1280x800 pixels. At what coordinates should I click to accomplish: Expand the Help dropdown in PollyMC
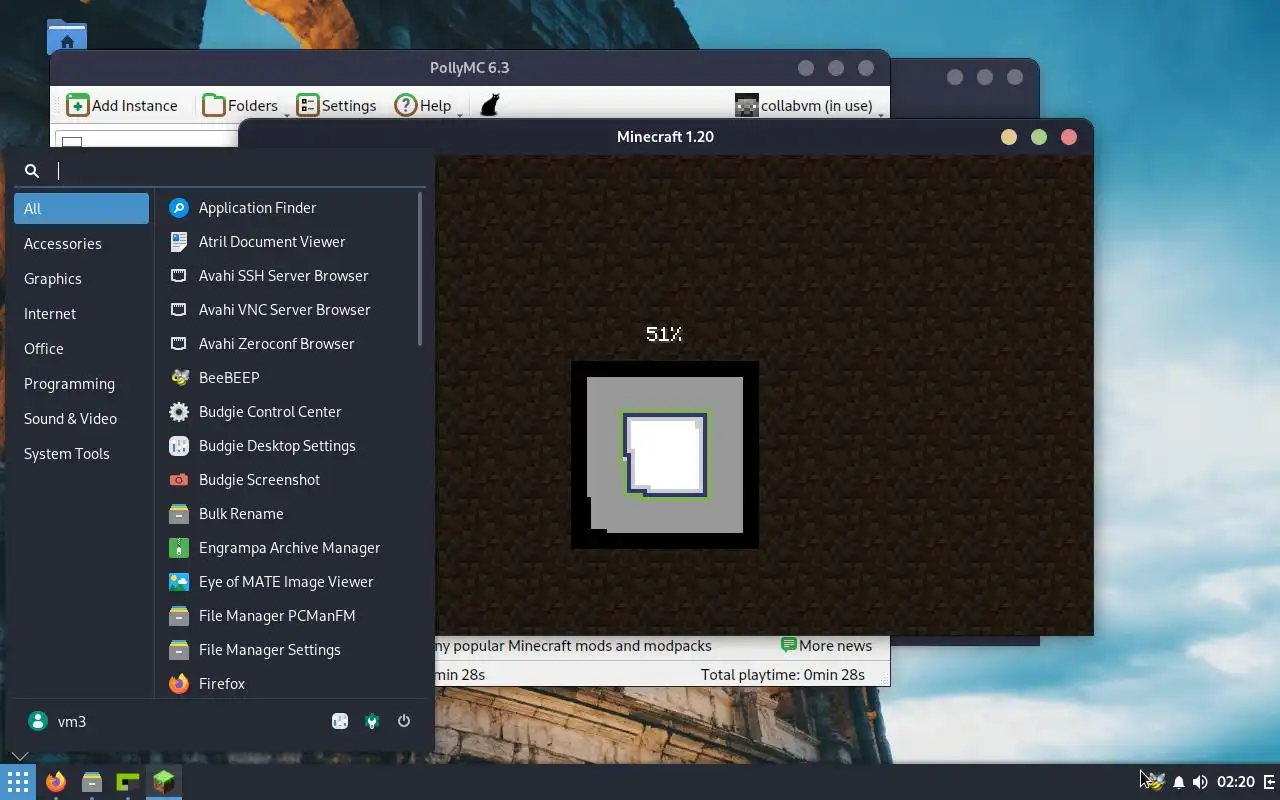427,105
